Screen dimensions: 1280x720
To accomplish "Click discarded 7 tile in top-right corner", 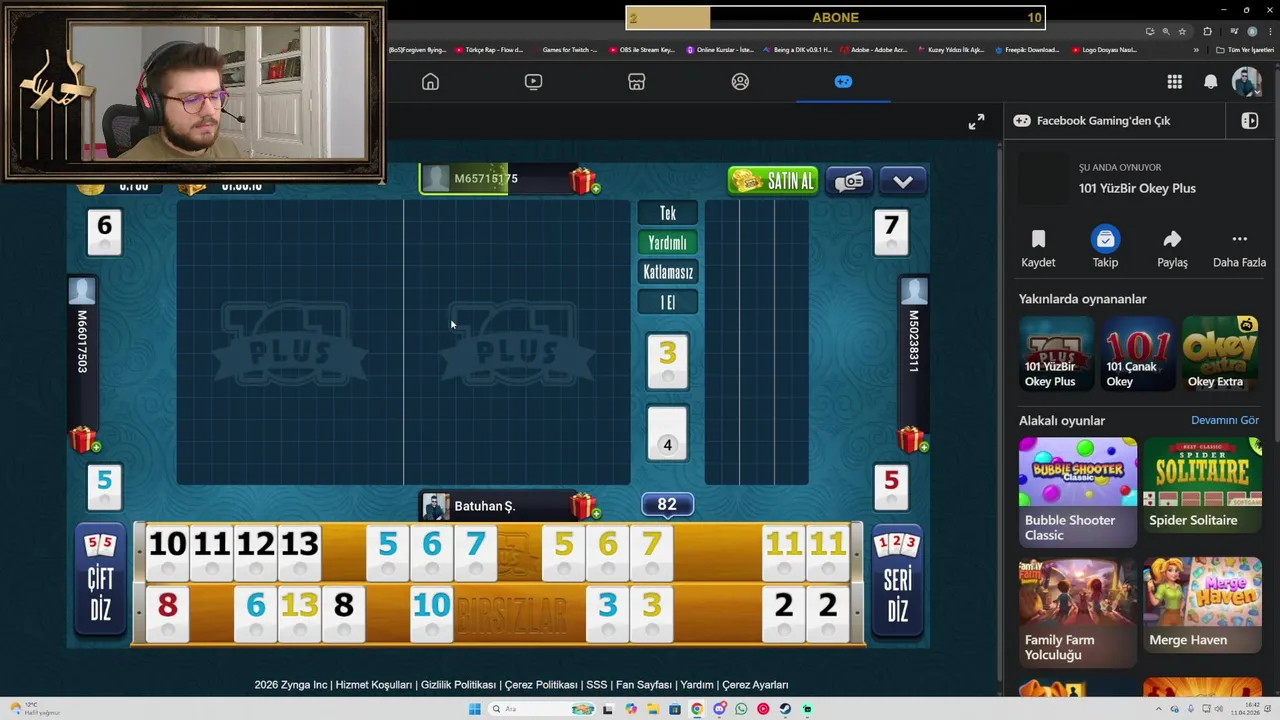I will pyautogui.click(x=891, y=232).
